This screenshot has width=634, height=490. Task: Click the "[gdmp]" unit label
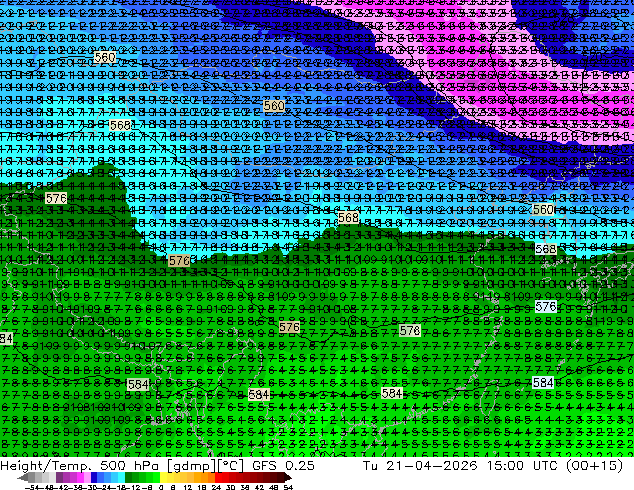(192, 466)
